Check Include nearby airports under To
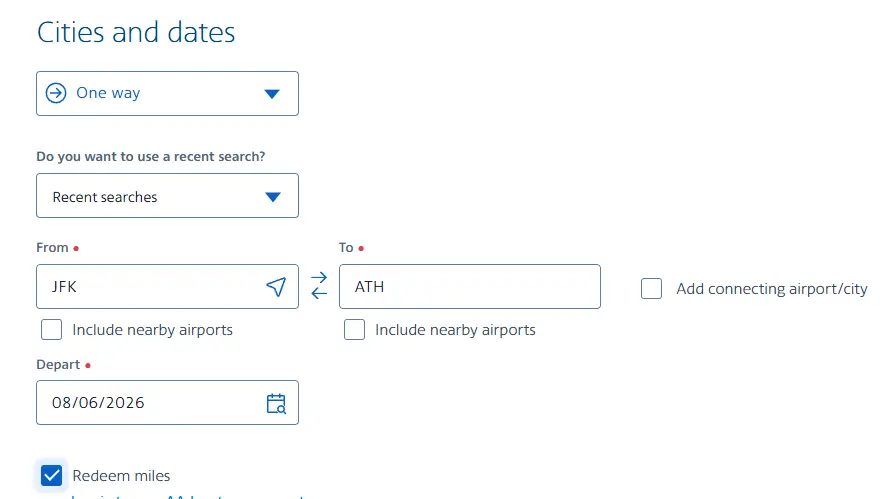The height and width of the screenshot is (499, 891). [x=354, y=330]
